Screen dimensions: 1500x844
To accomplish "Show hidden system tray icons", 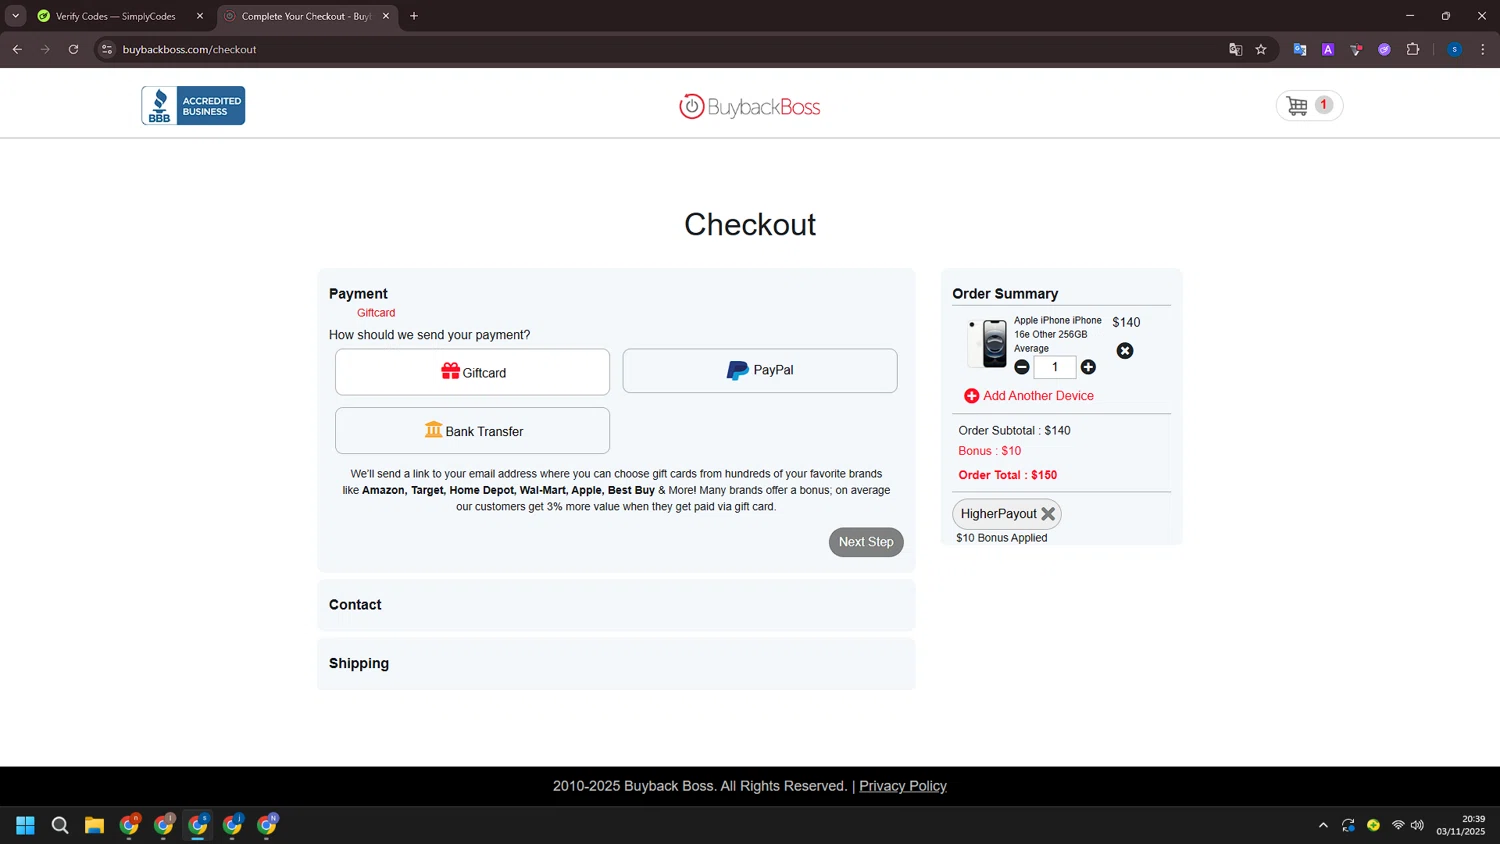I will [1323, 825].
